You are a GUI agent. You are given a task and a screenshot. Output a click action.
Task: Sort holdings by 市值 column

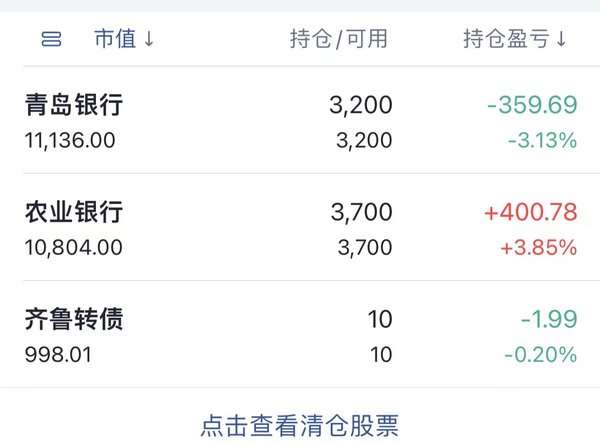(x=115, y=39)
